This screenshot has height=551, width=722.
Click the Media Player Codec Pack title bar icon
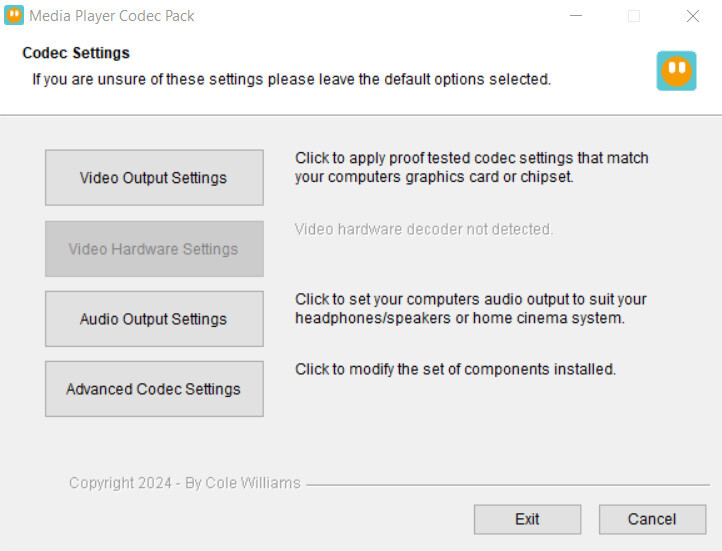click(x=14, y=16)
